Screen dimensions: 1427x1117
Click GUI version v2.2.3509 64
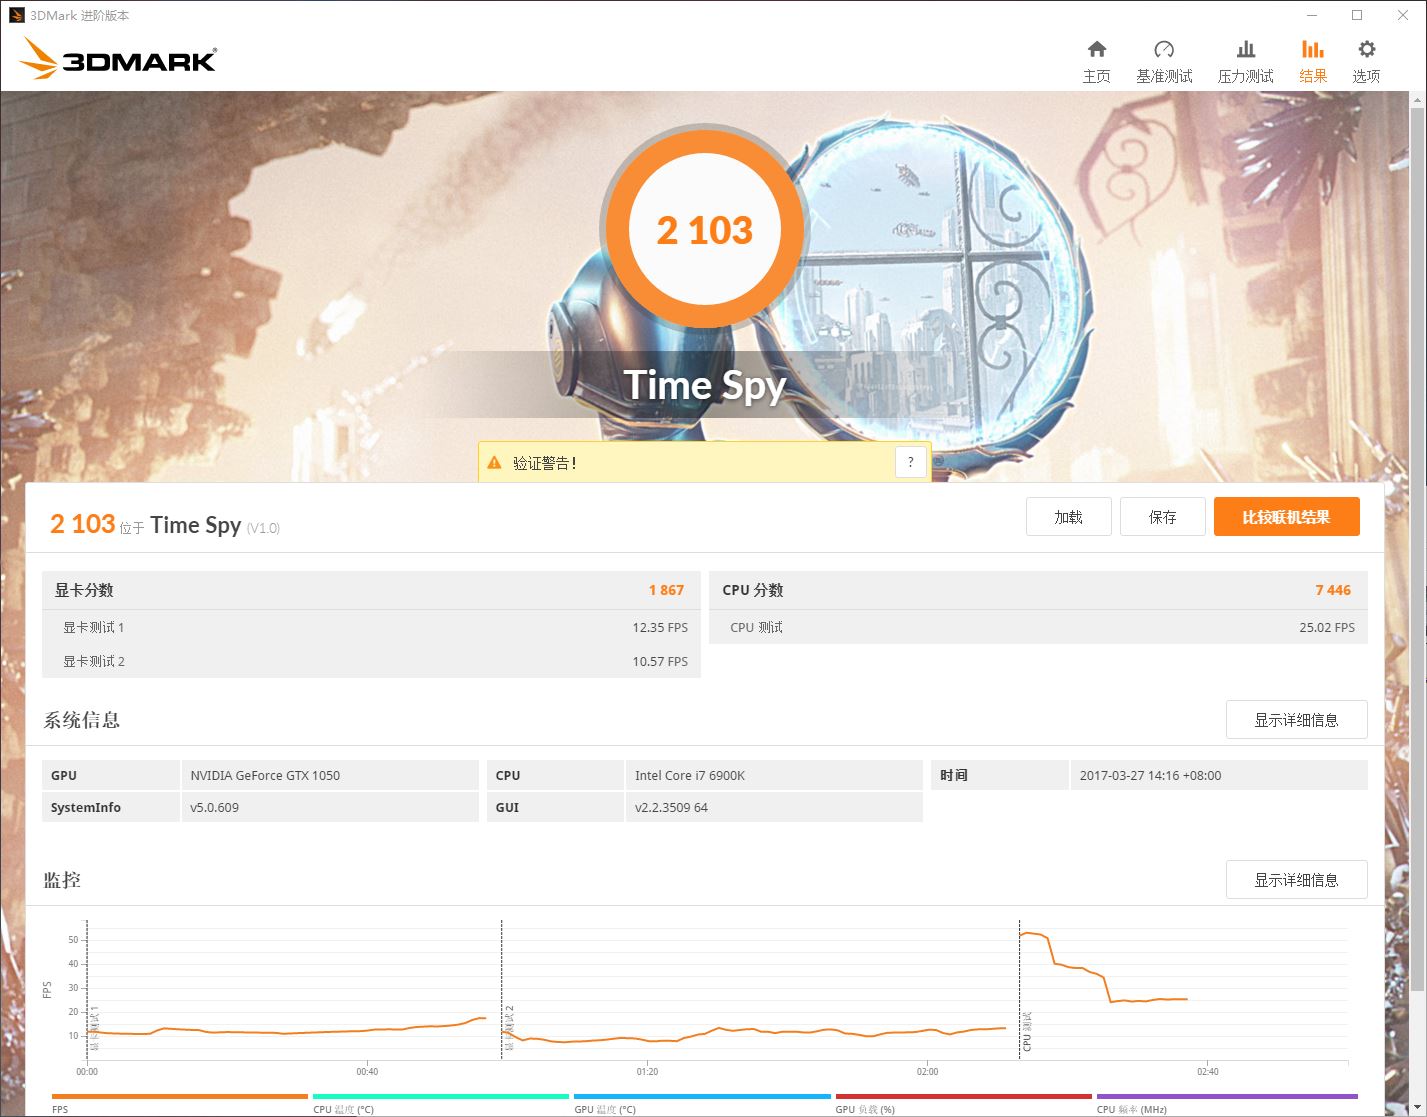click(x=671, y=807)
